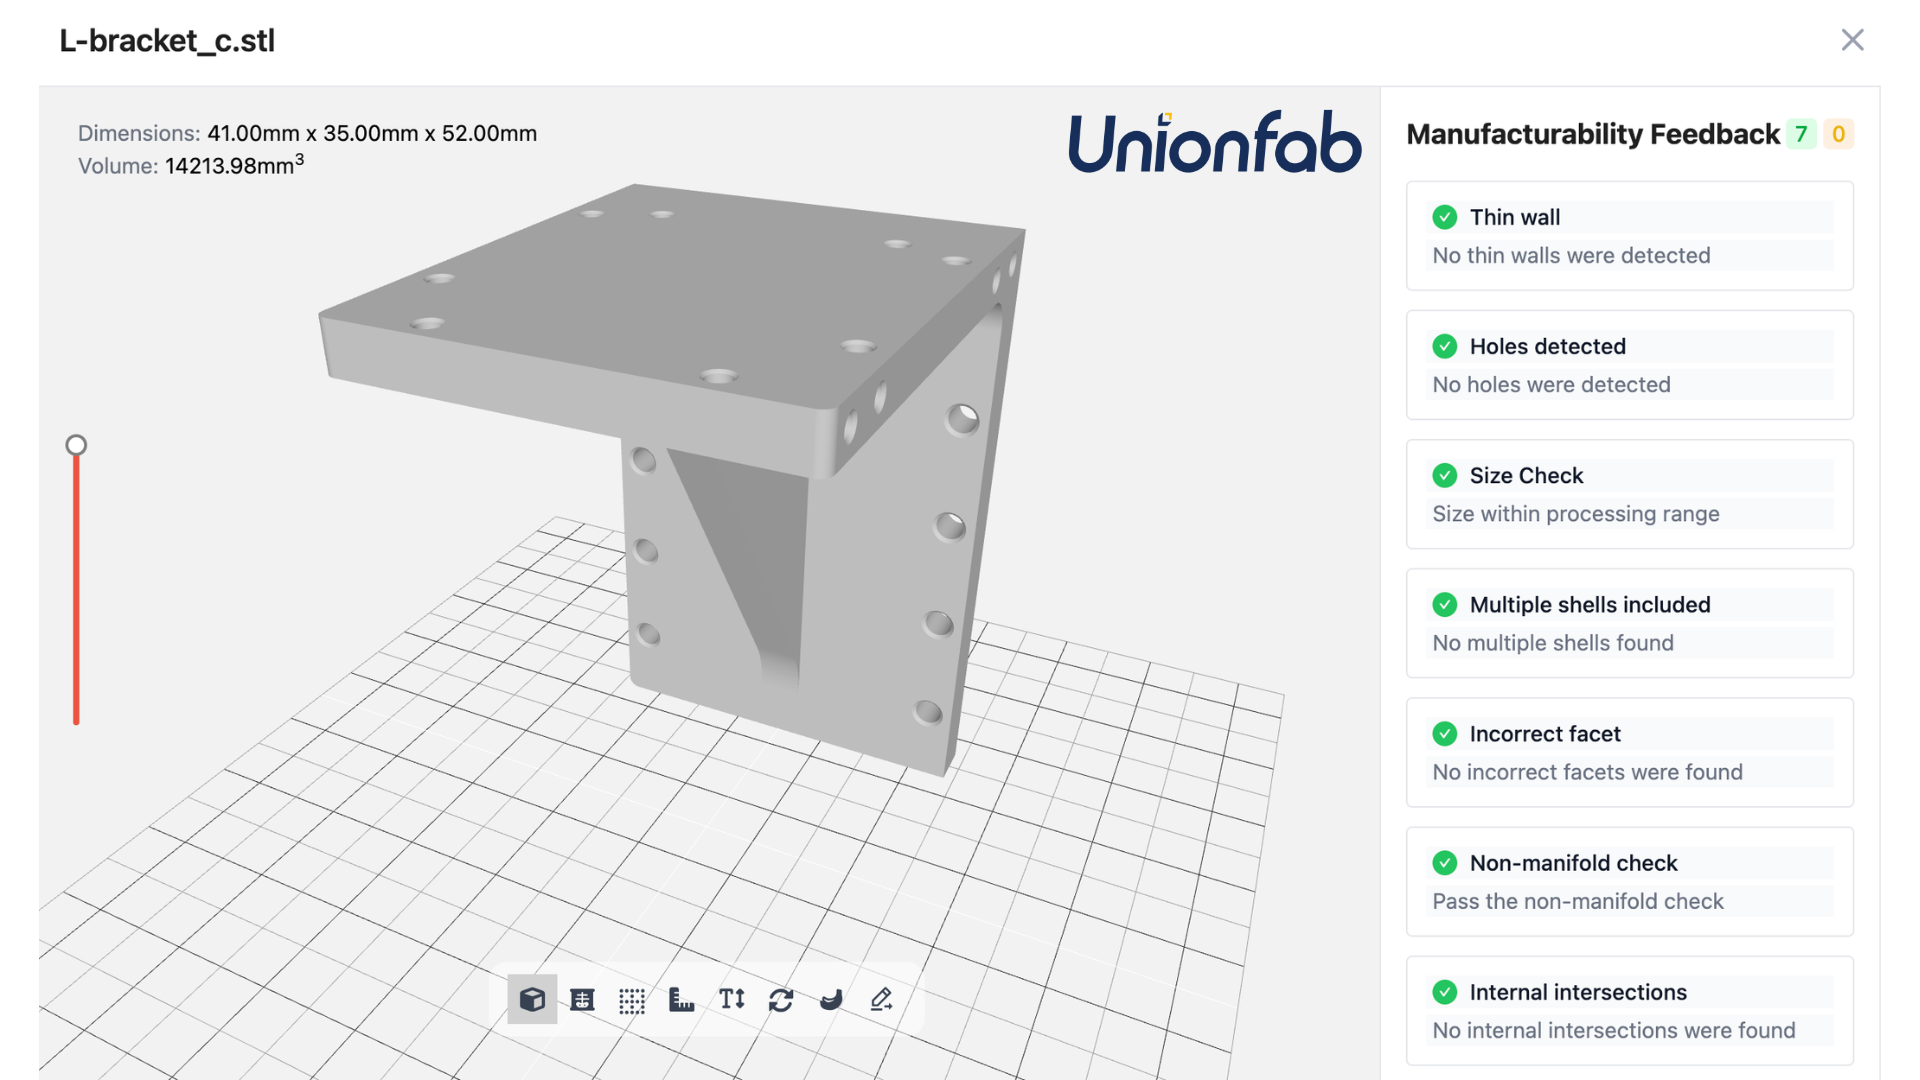Open the text size dimension tool

pyautogui.click(x=731, y=999)
